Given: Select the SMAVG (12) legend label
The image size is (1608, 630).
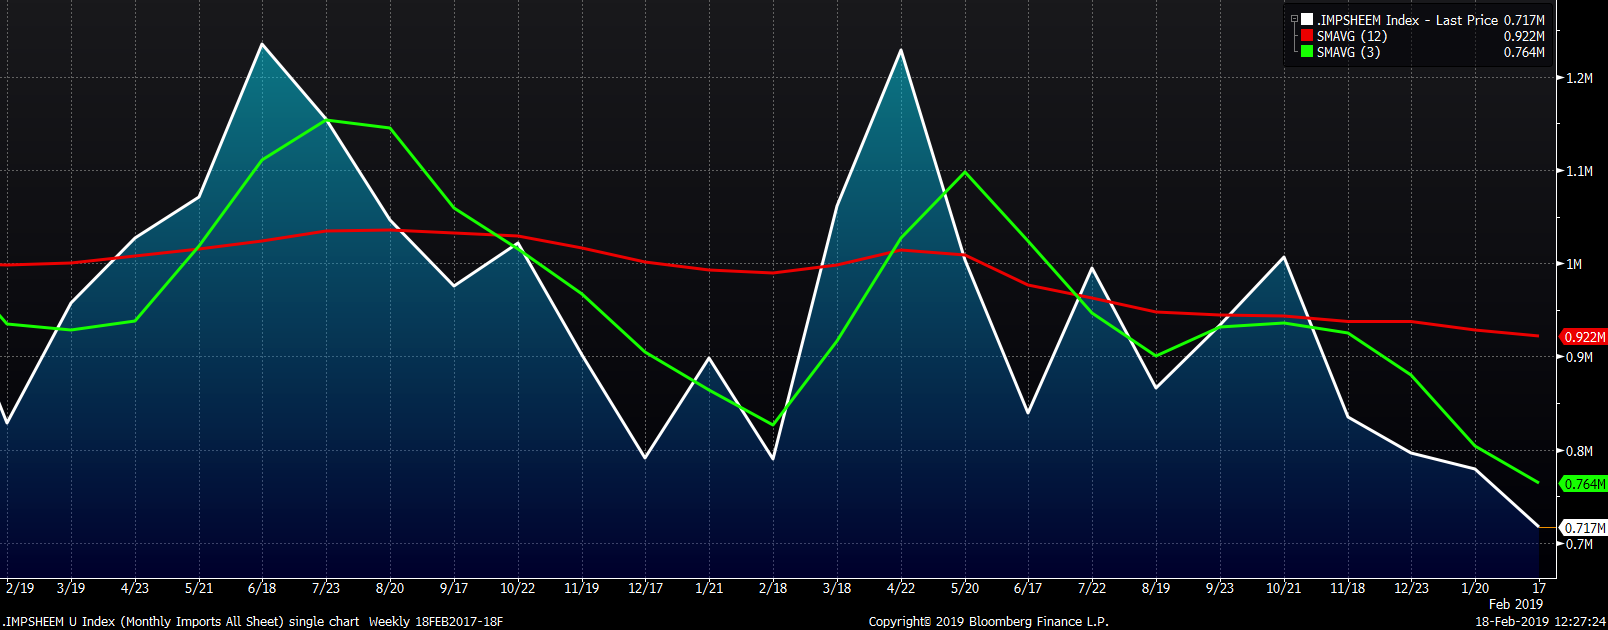Looking at the screenshot, I should (1351, 36).
